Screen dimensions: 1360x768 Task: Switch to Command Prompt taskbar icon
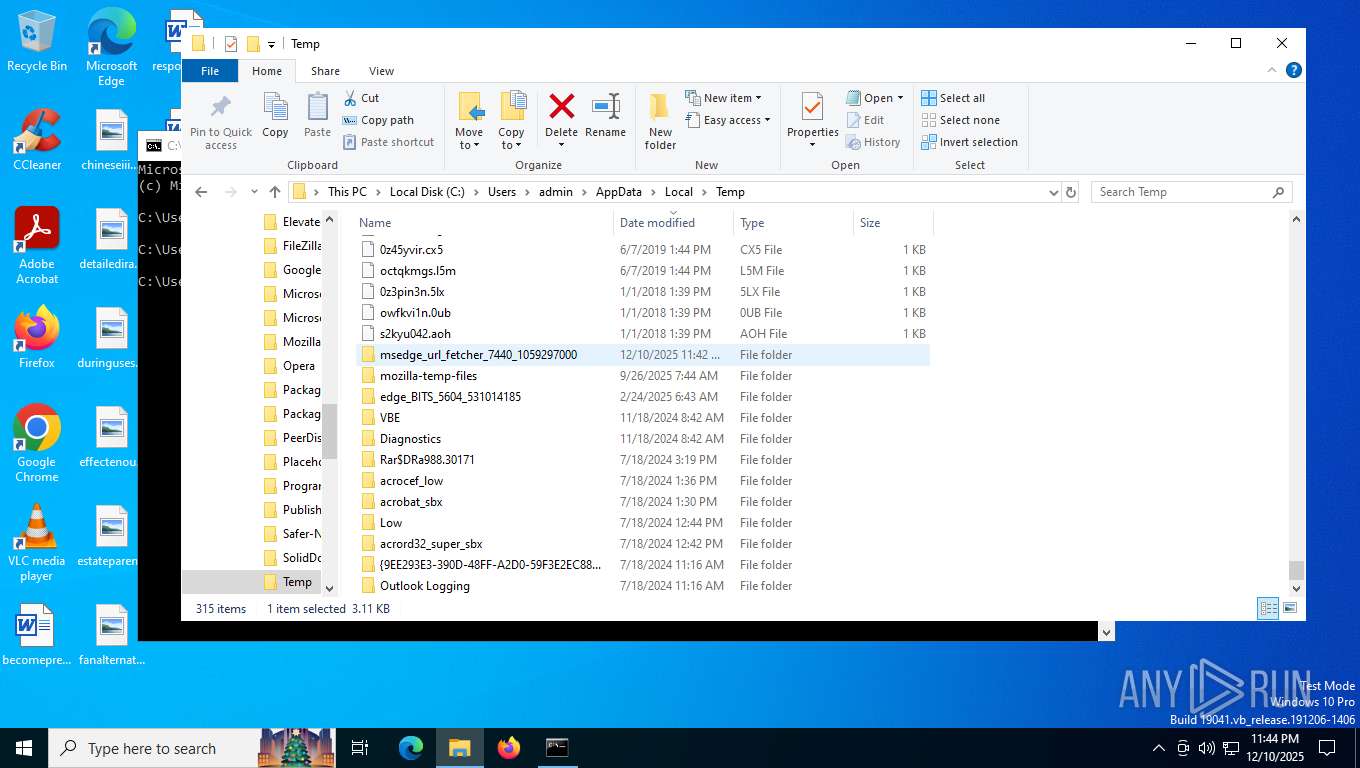point(557,748)
